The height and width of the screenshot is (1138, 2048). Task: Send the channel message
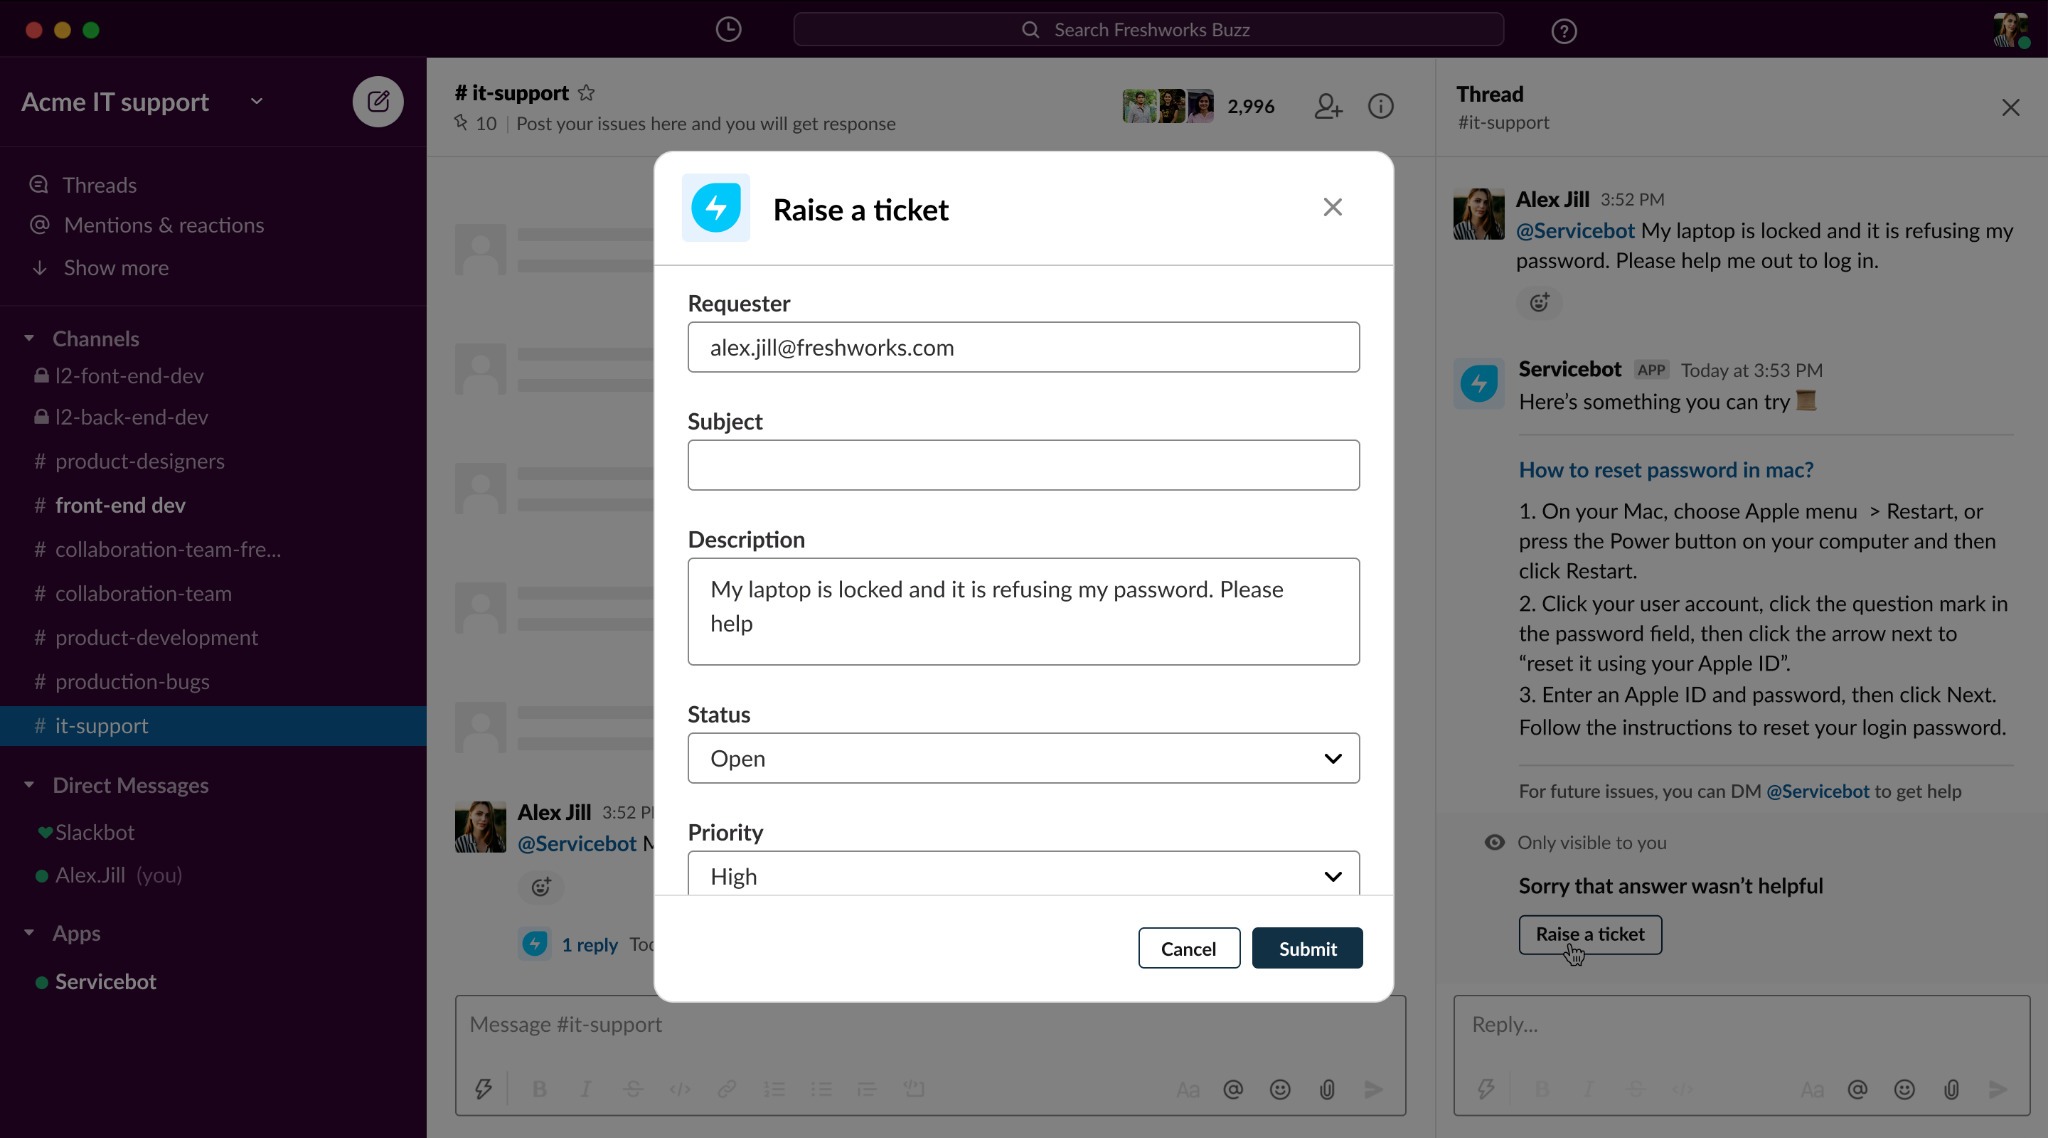pos(1374,1089)
